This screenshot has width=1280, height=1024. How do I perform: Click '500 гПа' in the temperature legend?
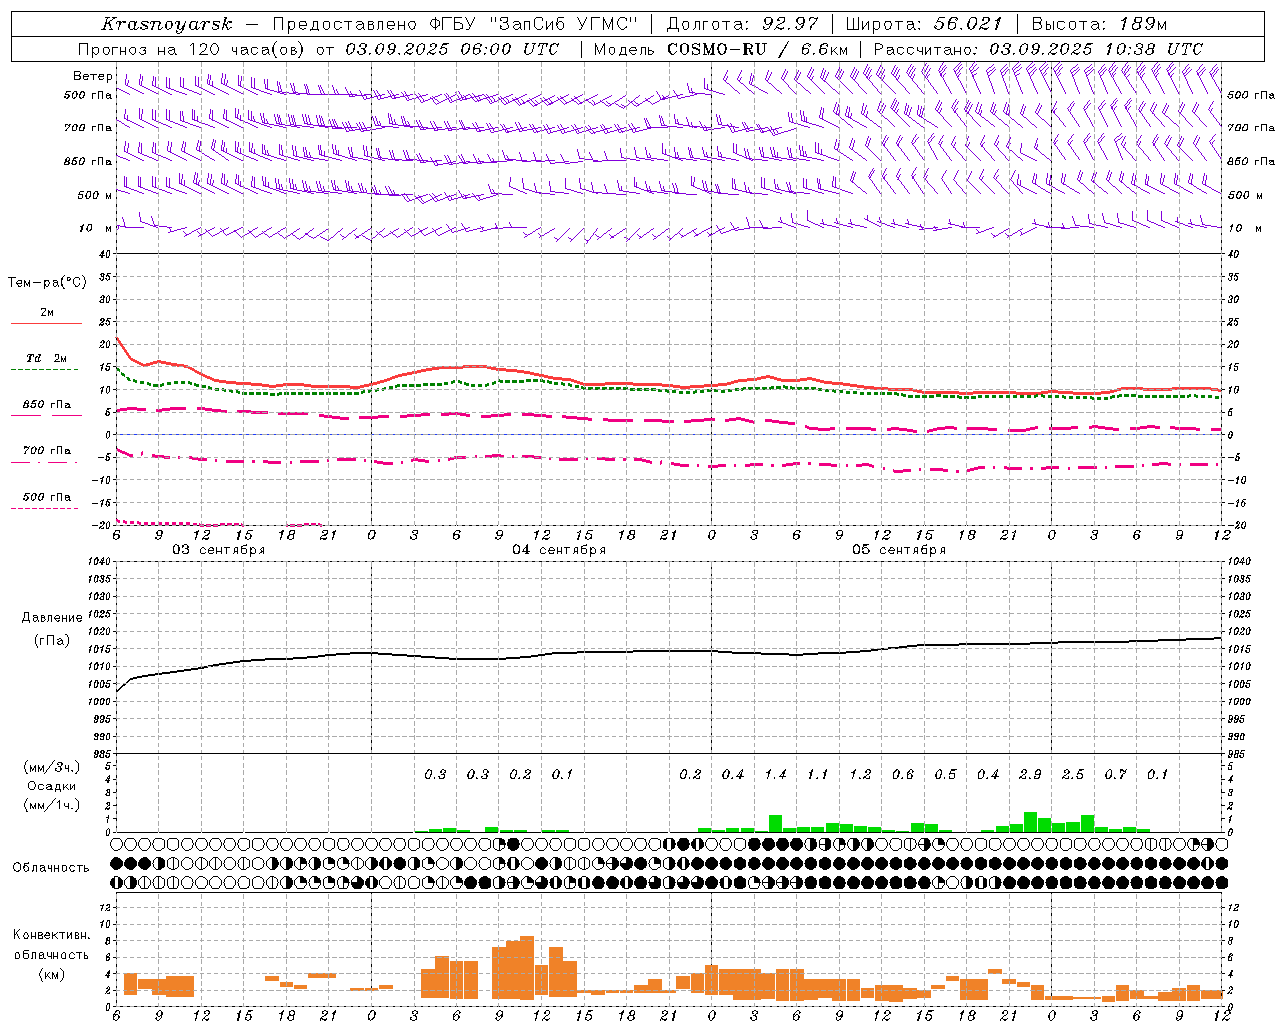pos(47,497)
